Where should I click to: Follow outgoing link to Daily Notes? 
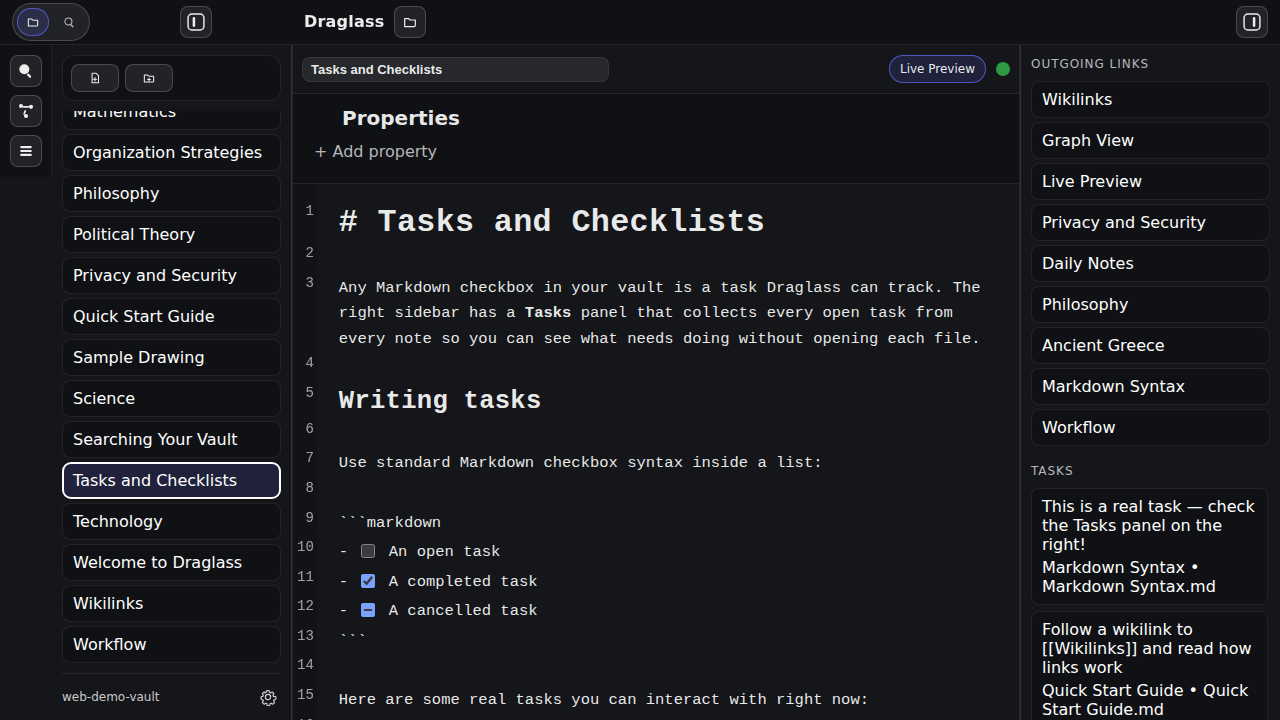point(1150,264)
